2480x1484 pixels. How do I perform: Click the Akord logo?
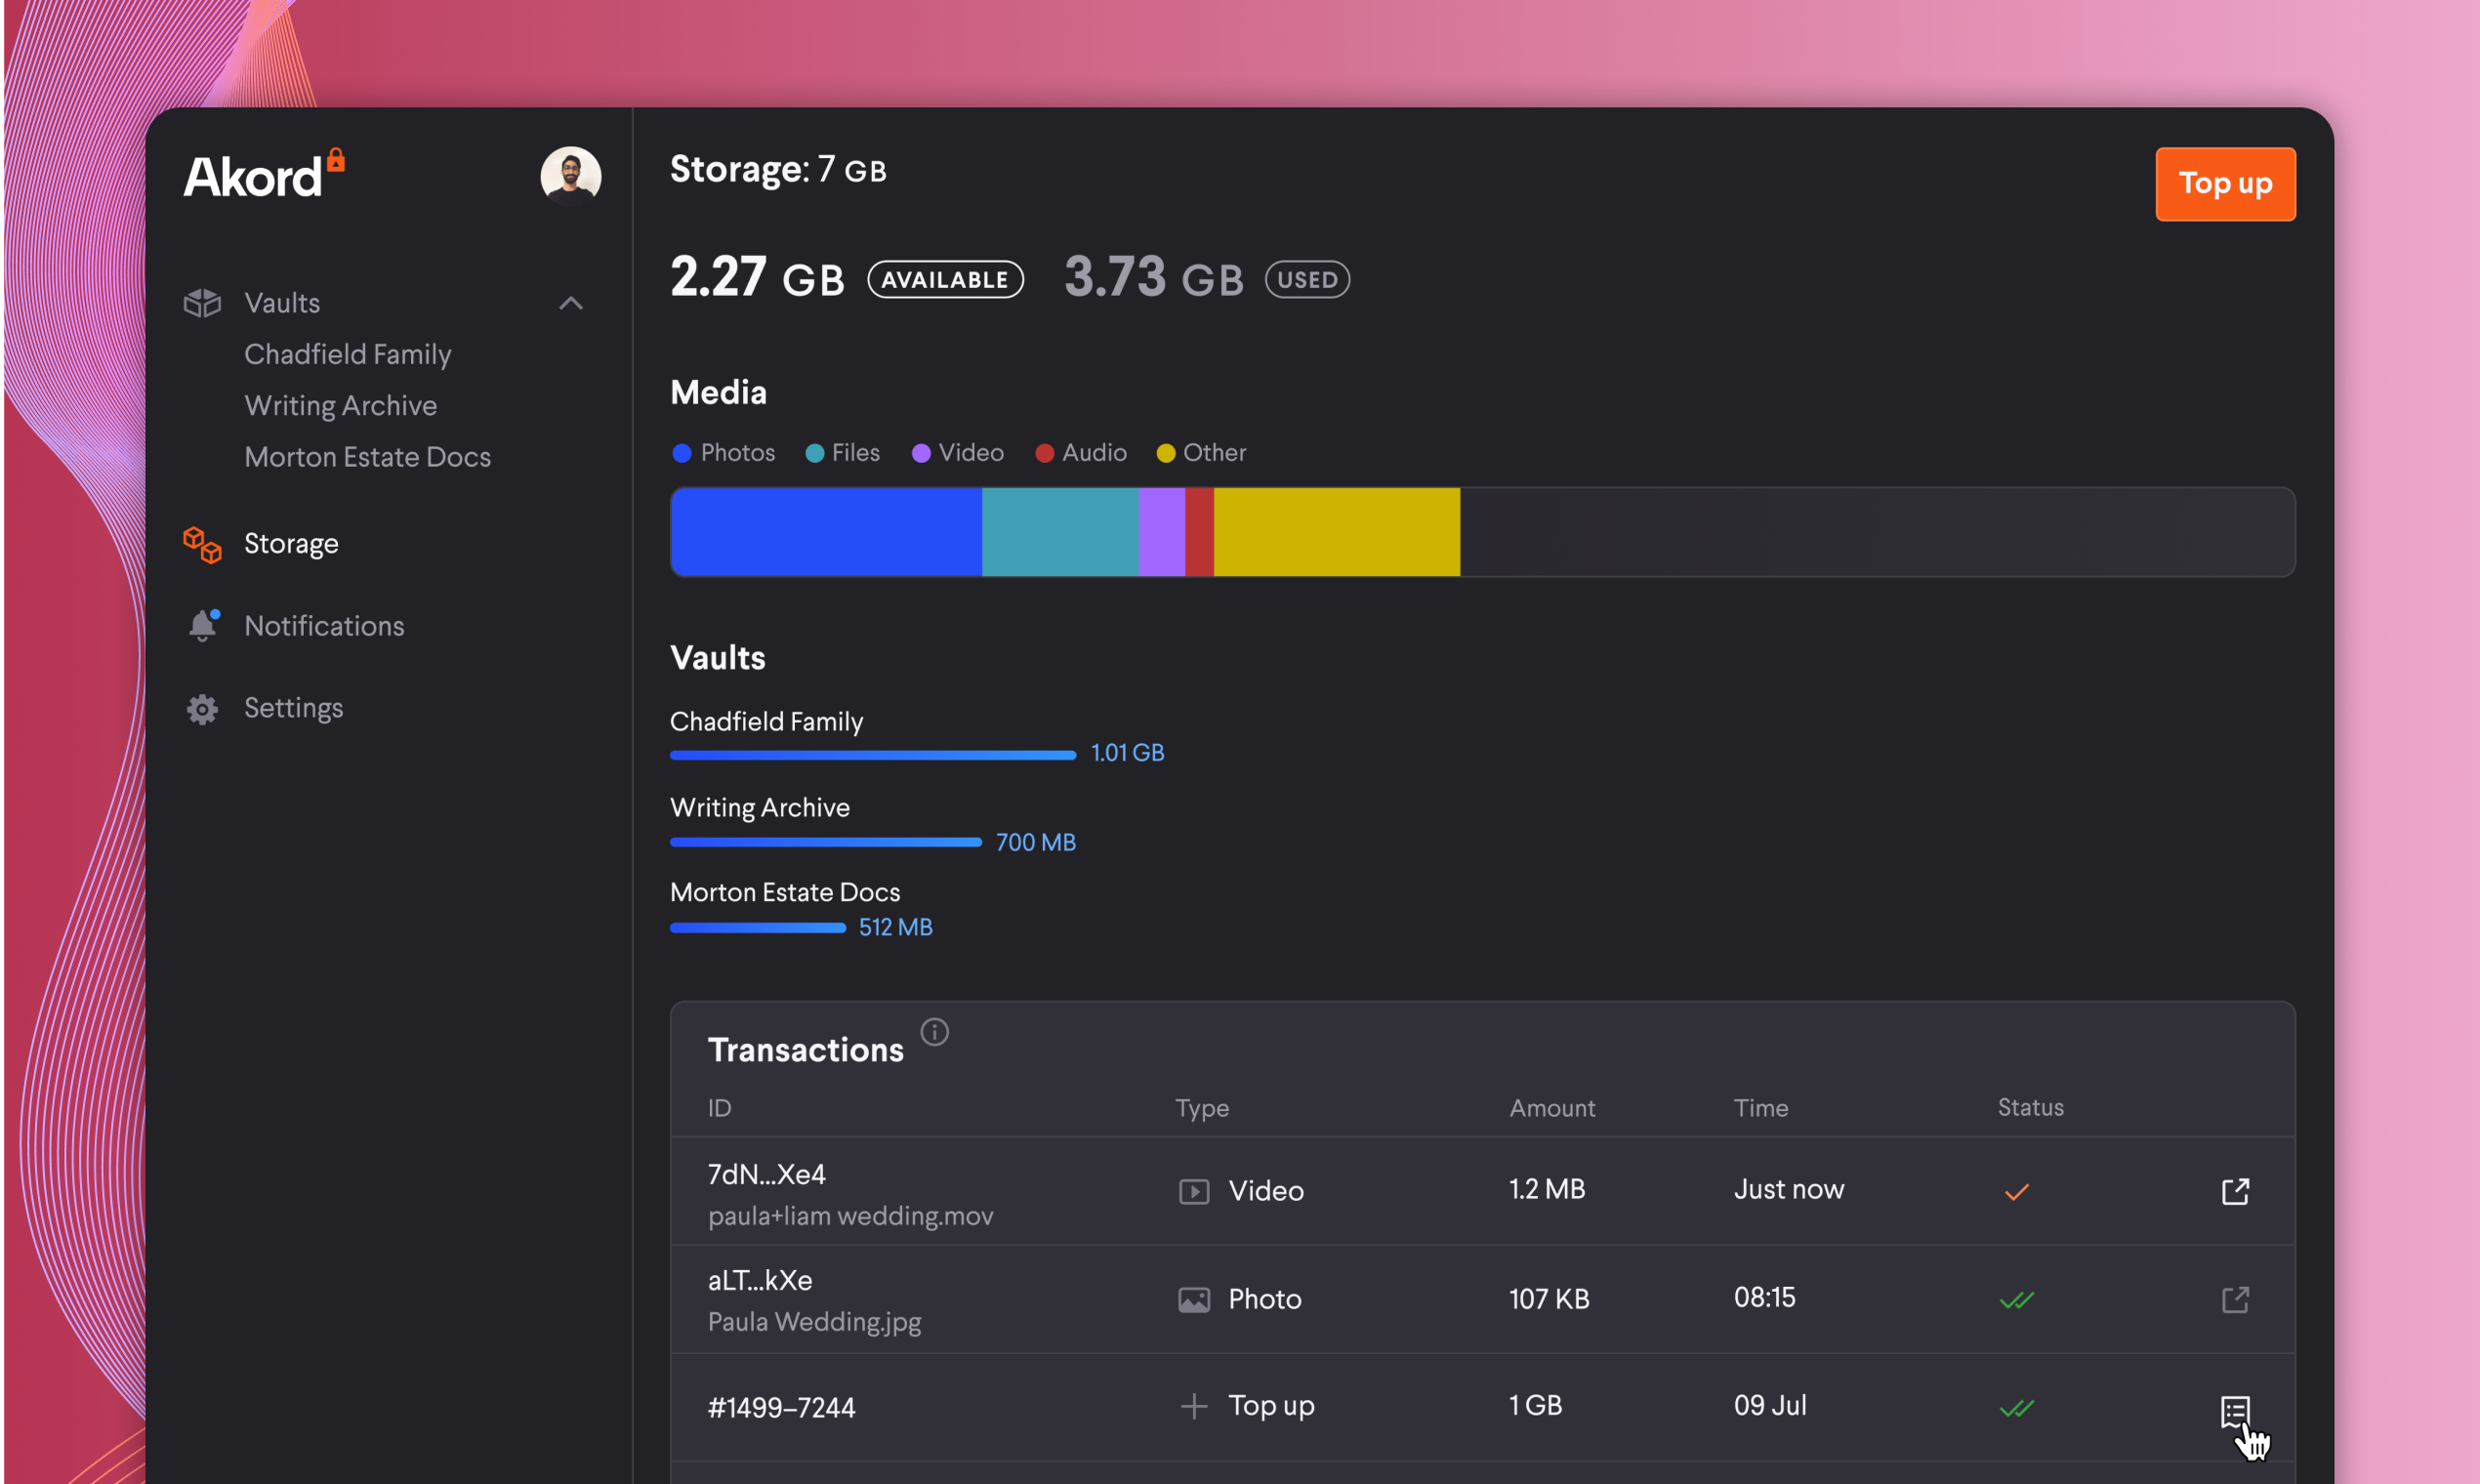tap(262, 177)
